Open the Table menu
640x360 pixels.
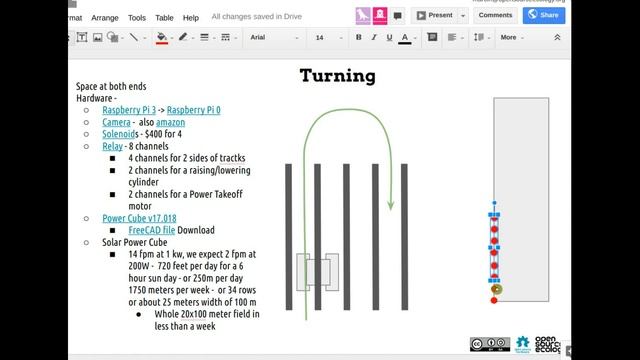tap(164, 18)
